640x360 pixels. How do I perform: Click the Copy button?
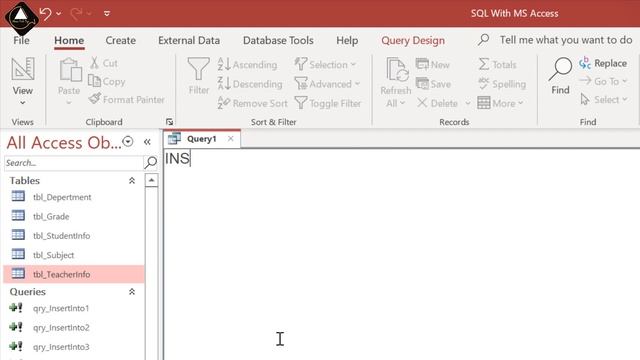coord(107,81)
